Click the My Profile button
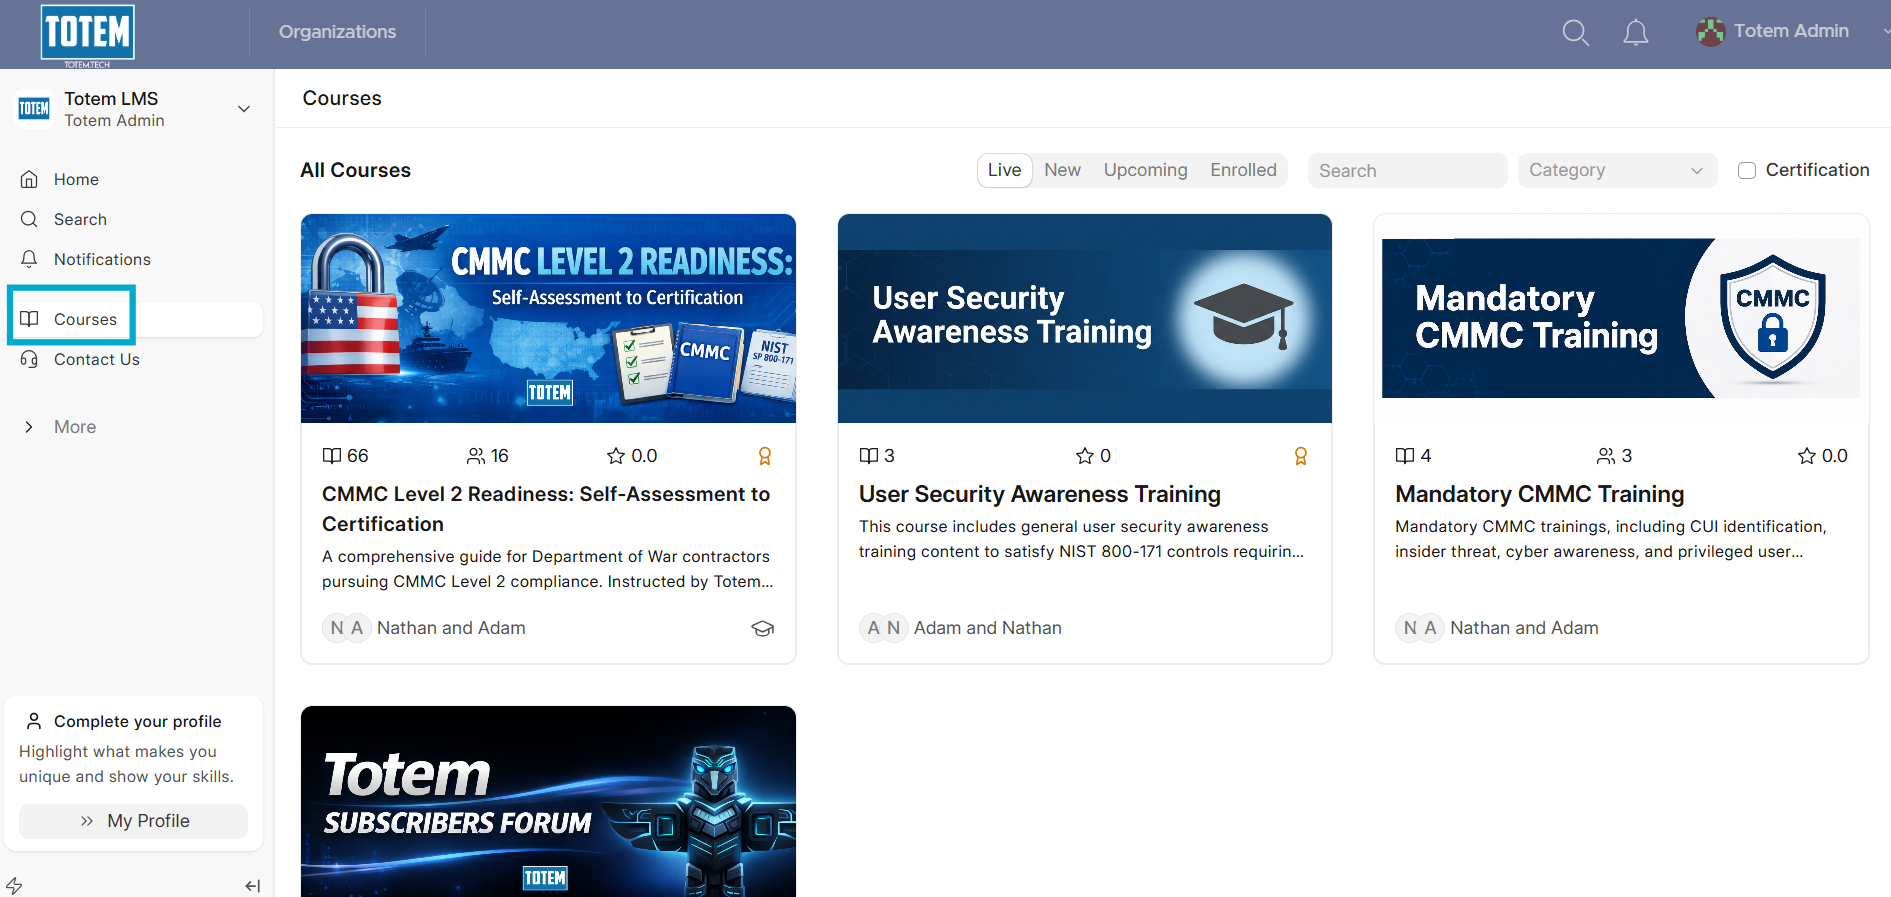Screen dimensions: 1891x897 (x=134, y=821)
